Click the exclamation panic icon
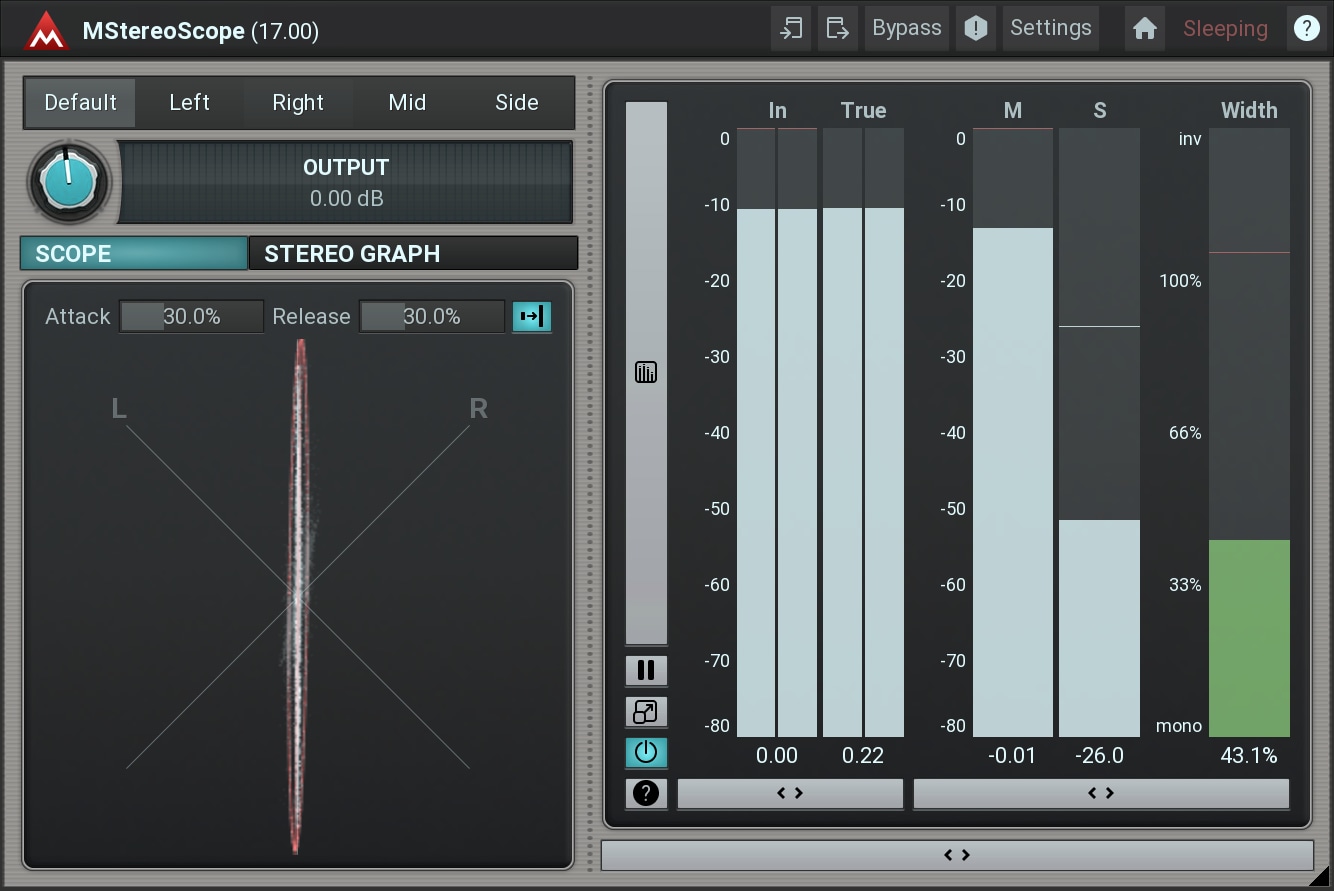Viewport: 1334px width, 891px height. point(975,29)
